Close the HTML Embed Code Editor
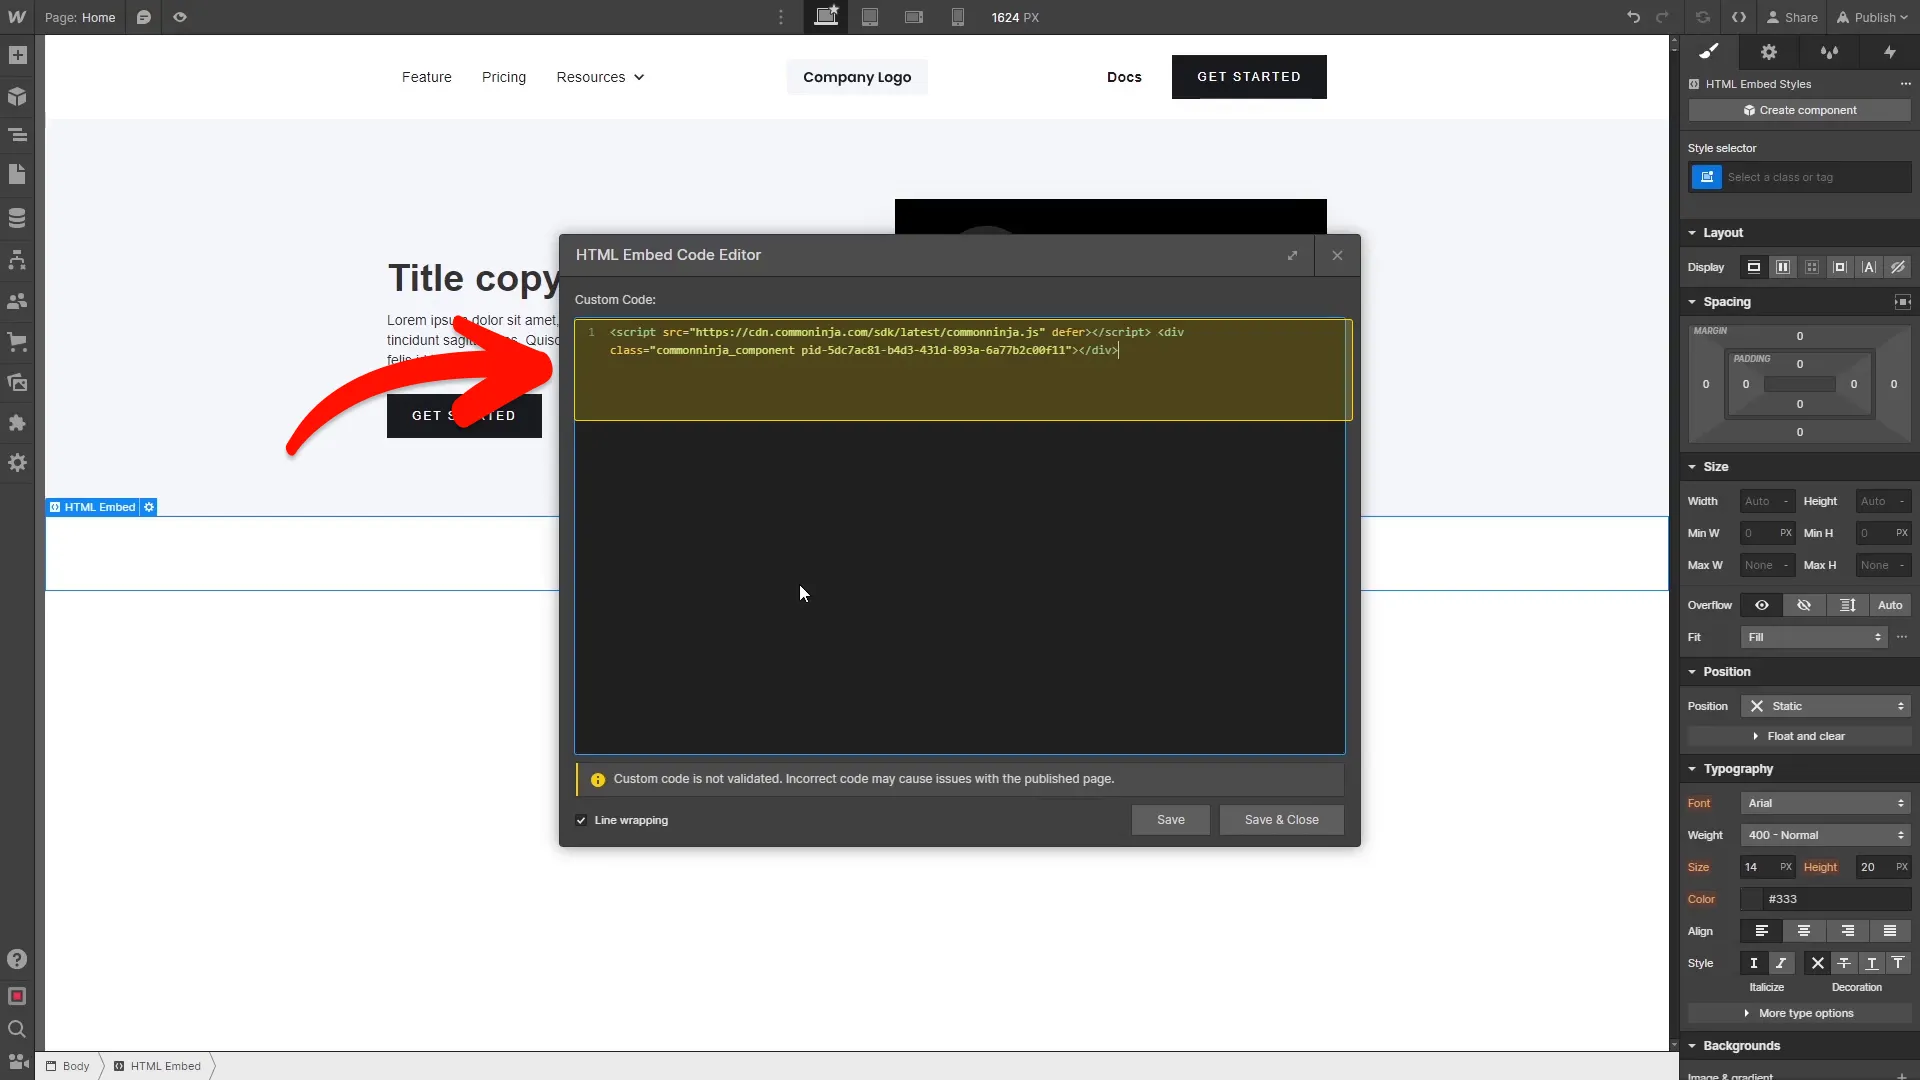 click(1337, 255)
